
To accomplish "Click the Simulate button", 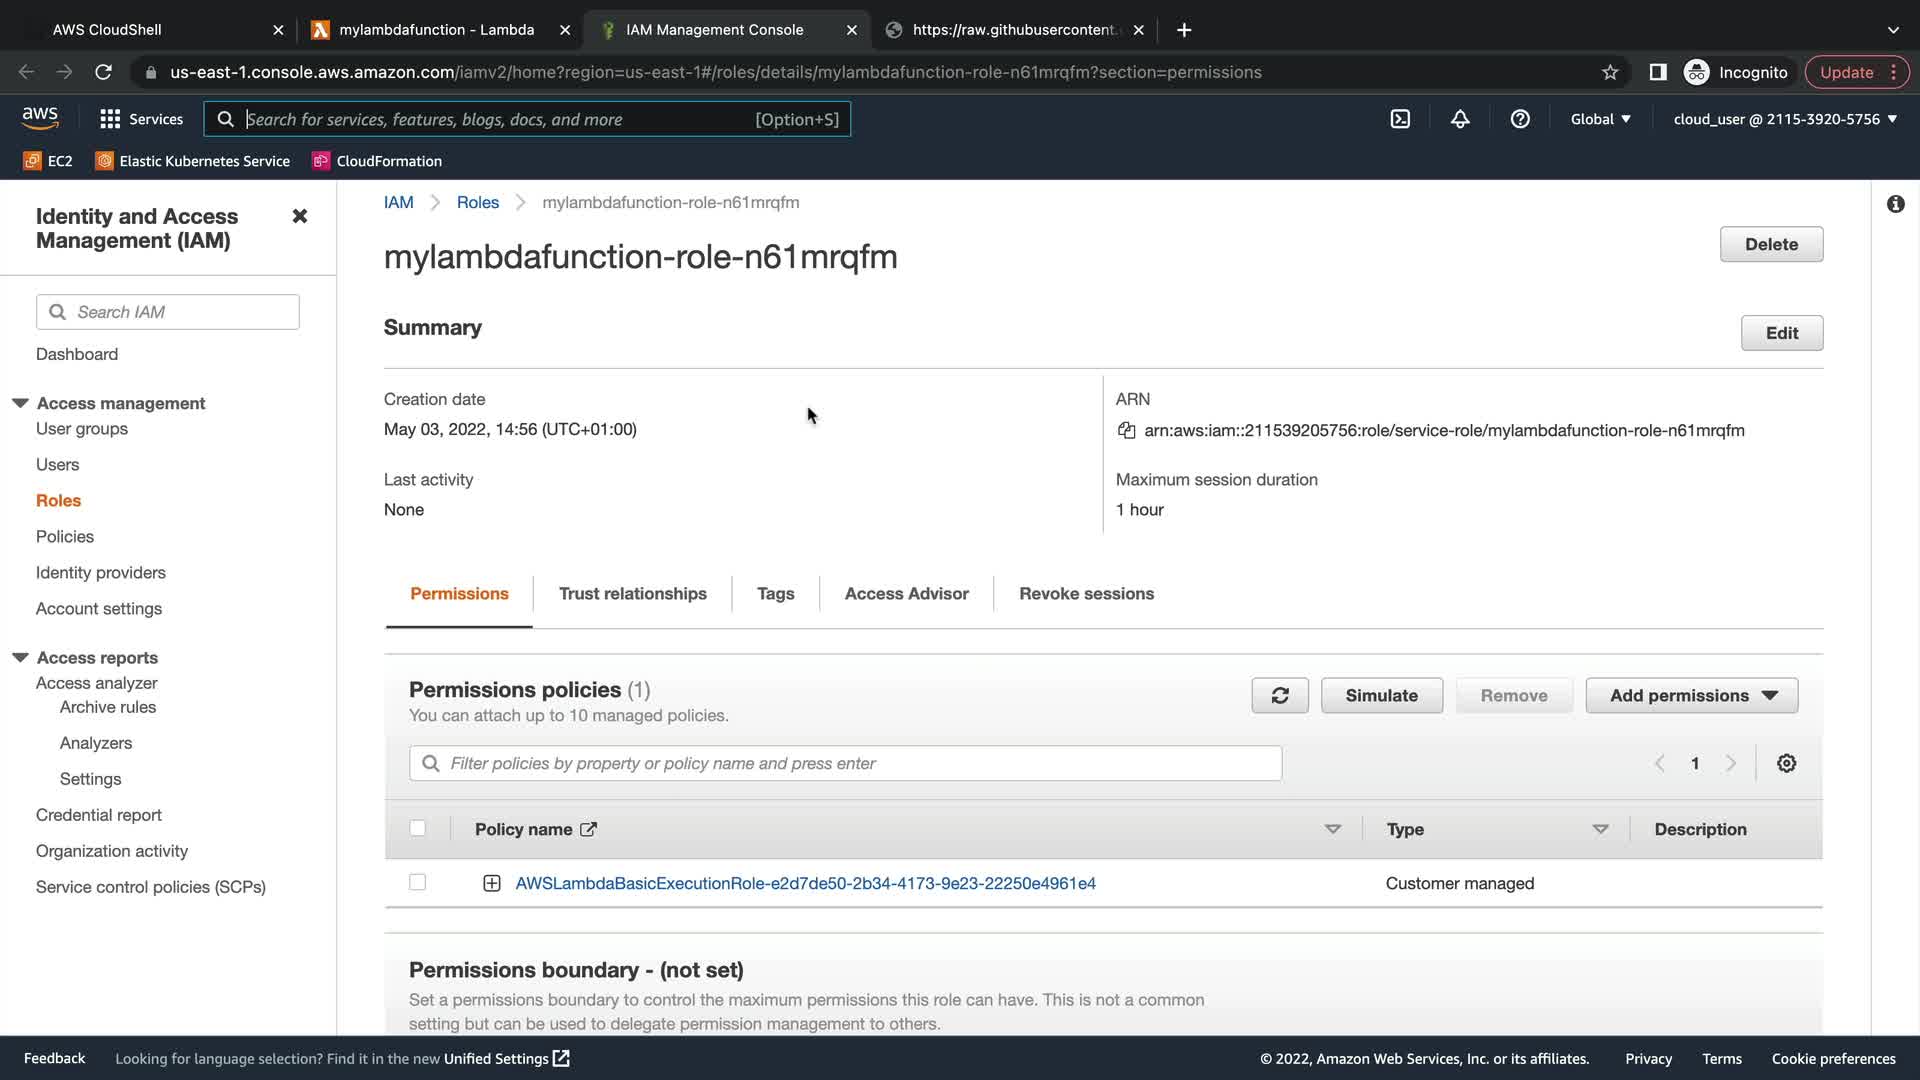I will pos(1381,696).
